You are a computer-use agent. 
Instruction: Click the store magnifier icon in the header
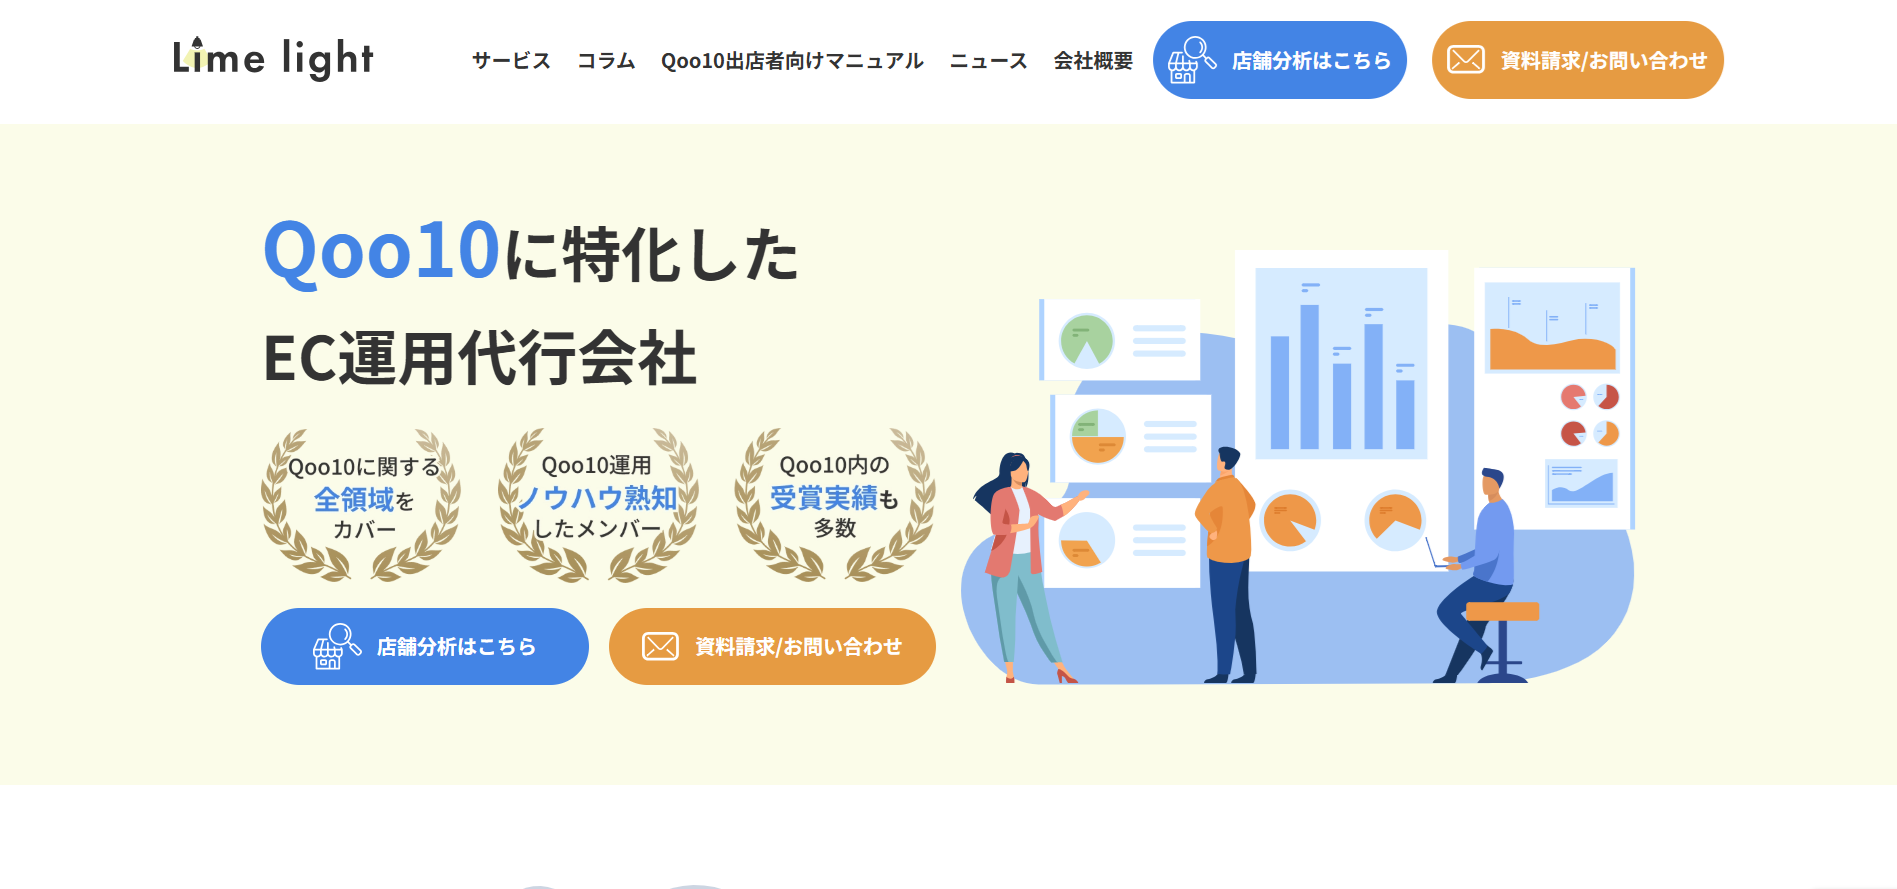pos(1191,60)
